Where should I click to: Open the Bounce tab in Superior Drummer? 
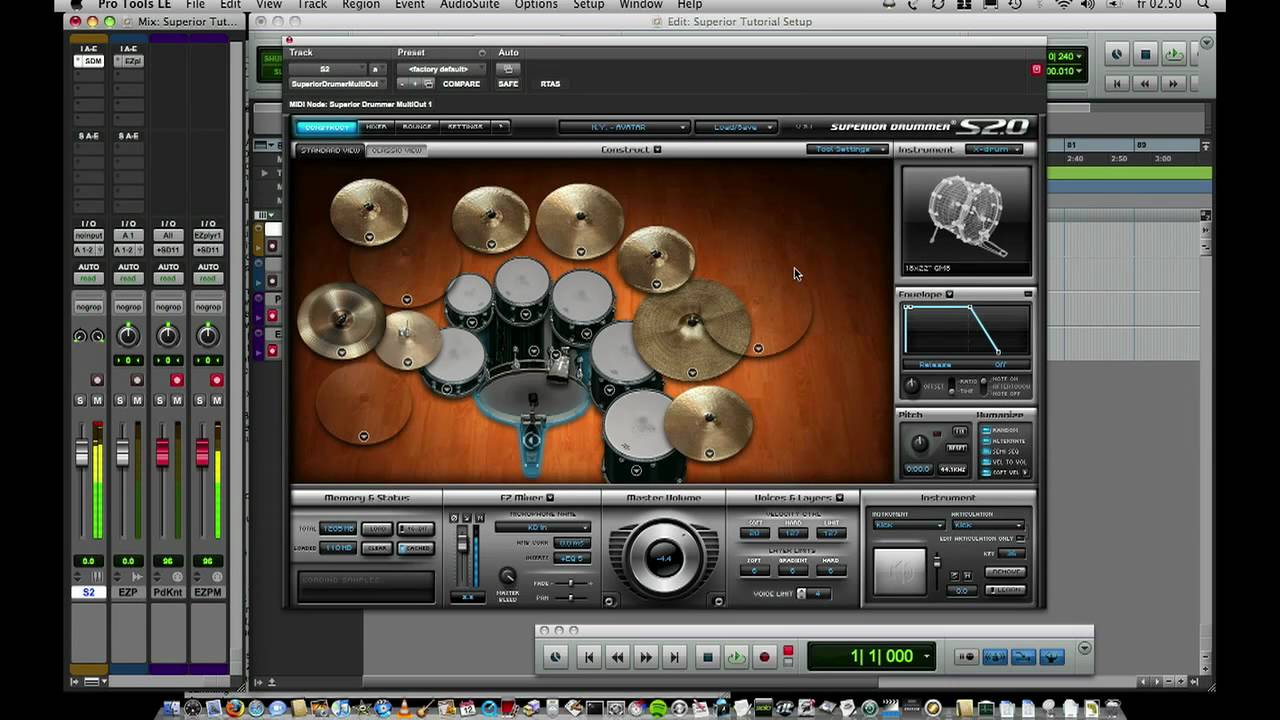(417, 127)
